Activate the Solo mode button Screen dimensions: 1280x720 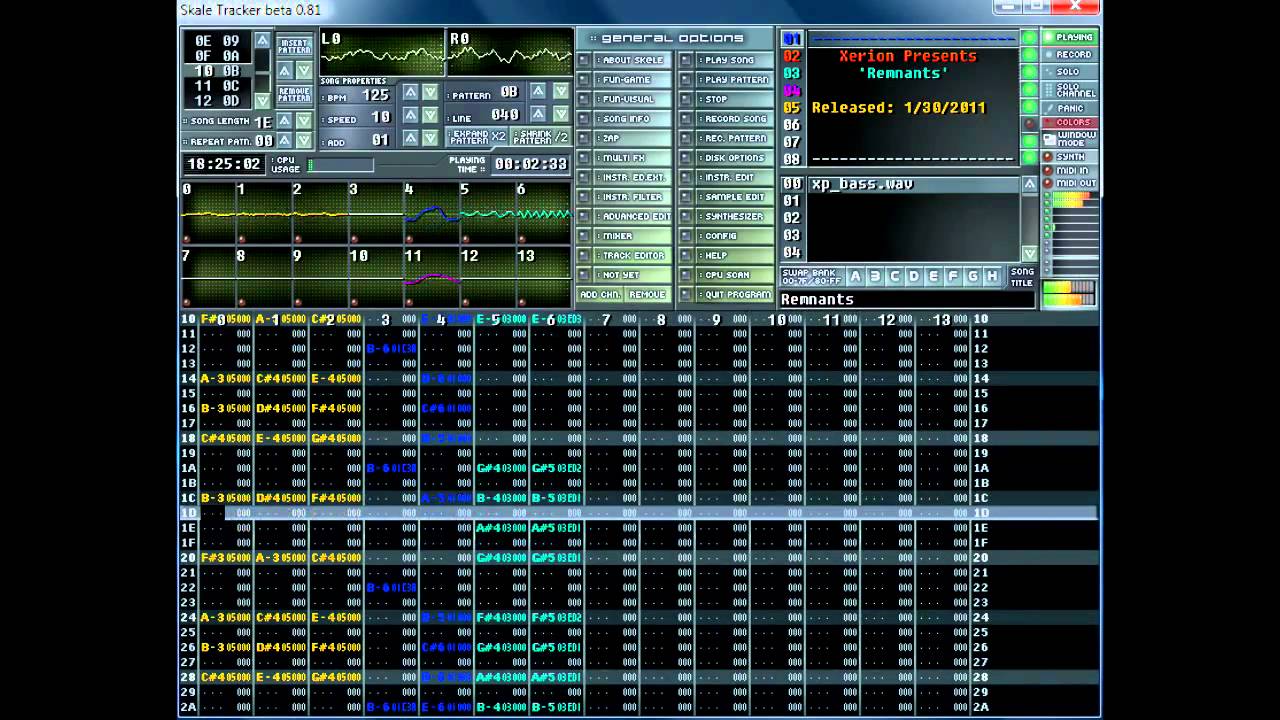click(1069, 72)
